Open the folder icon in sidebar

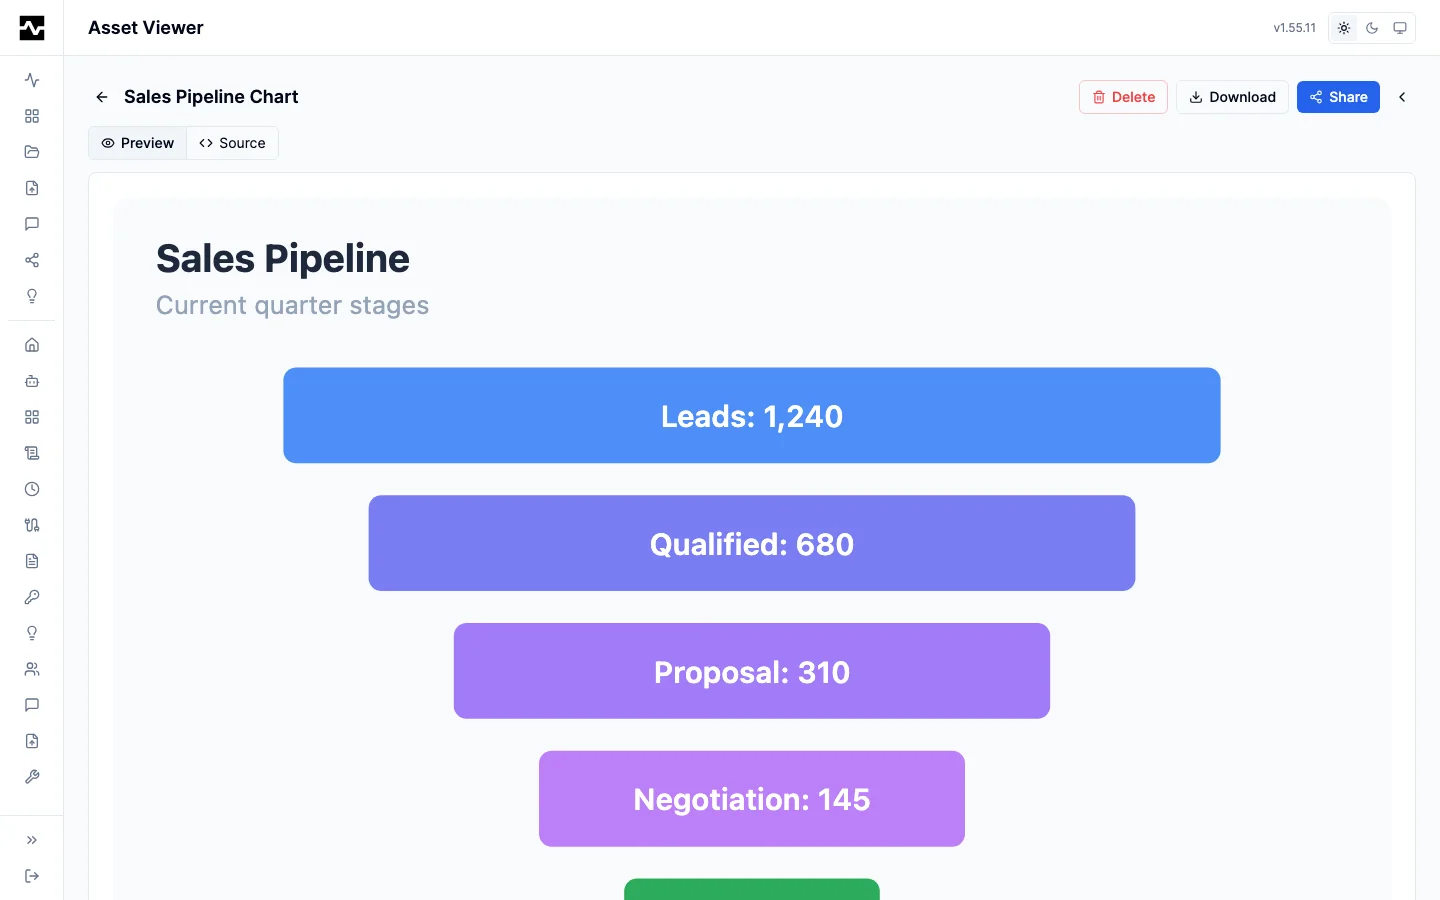(32, 152)
